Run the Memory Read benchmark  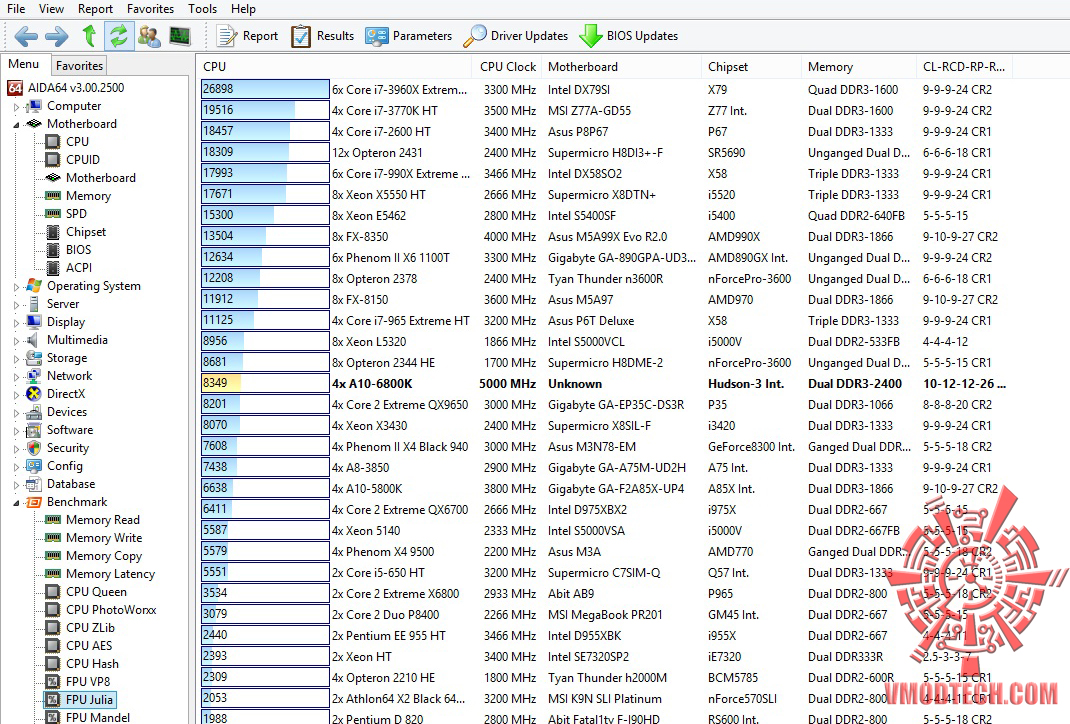[x=102, y=520]
